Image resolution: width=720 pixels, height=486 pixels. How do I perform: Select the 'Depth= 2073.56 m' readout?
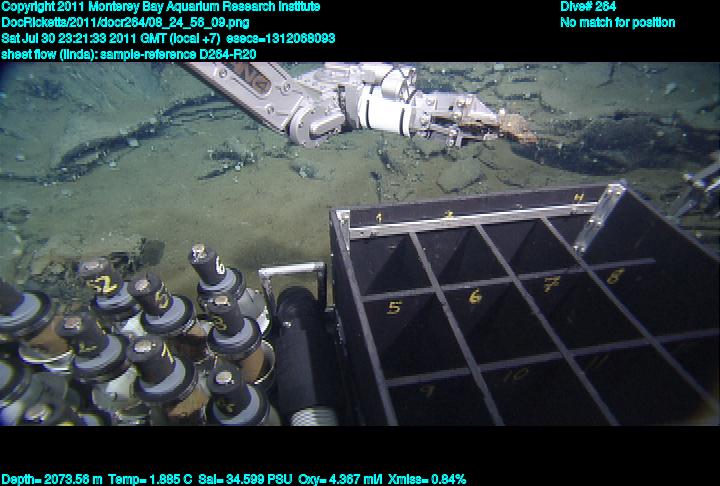pyautogui.click(x=52, y=480)
